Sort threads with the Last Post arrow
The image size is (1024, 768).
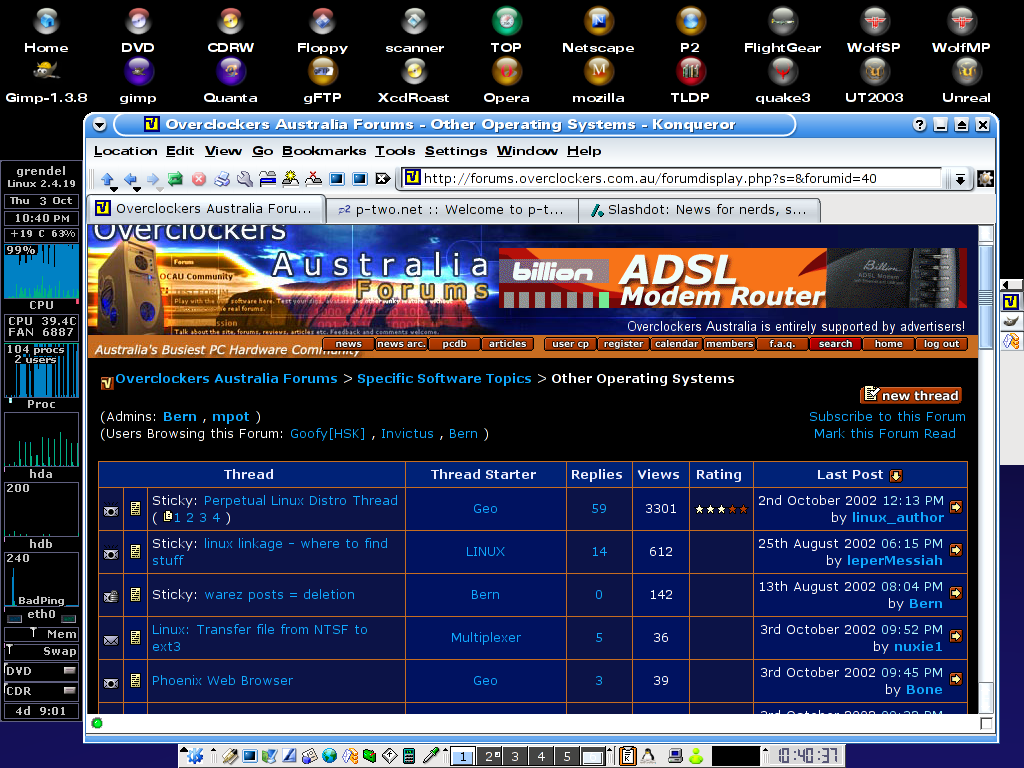(x=896, y=475)
